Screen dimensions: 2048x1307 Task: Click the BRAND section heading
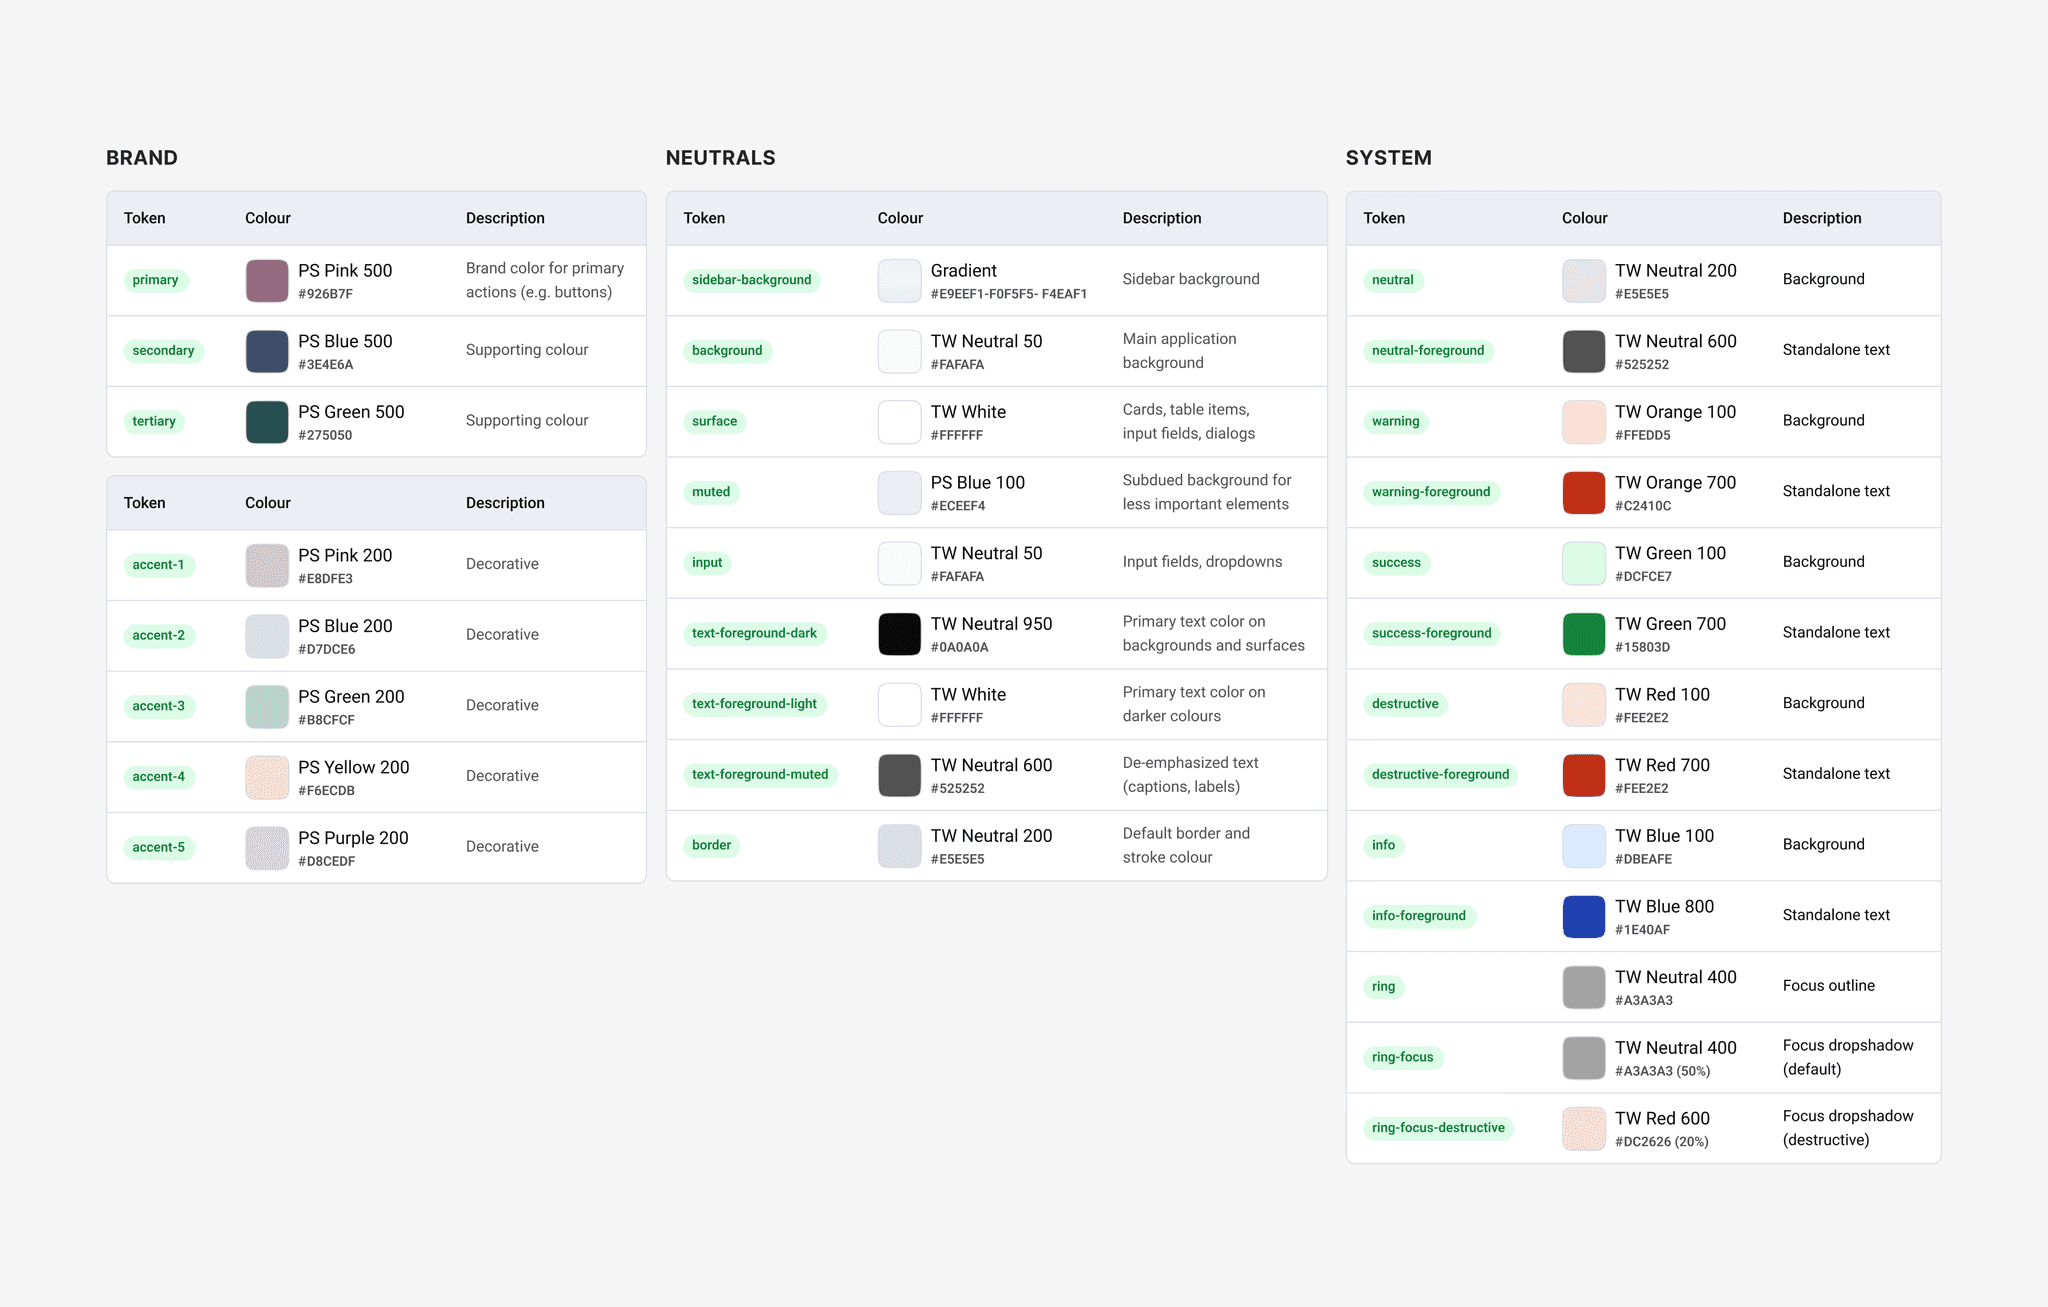(x=142, y=158)
